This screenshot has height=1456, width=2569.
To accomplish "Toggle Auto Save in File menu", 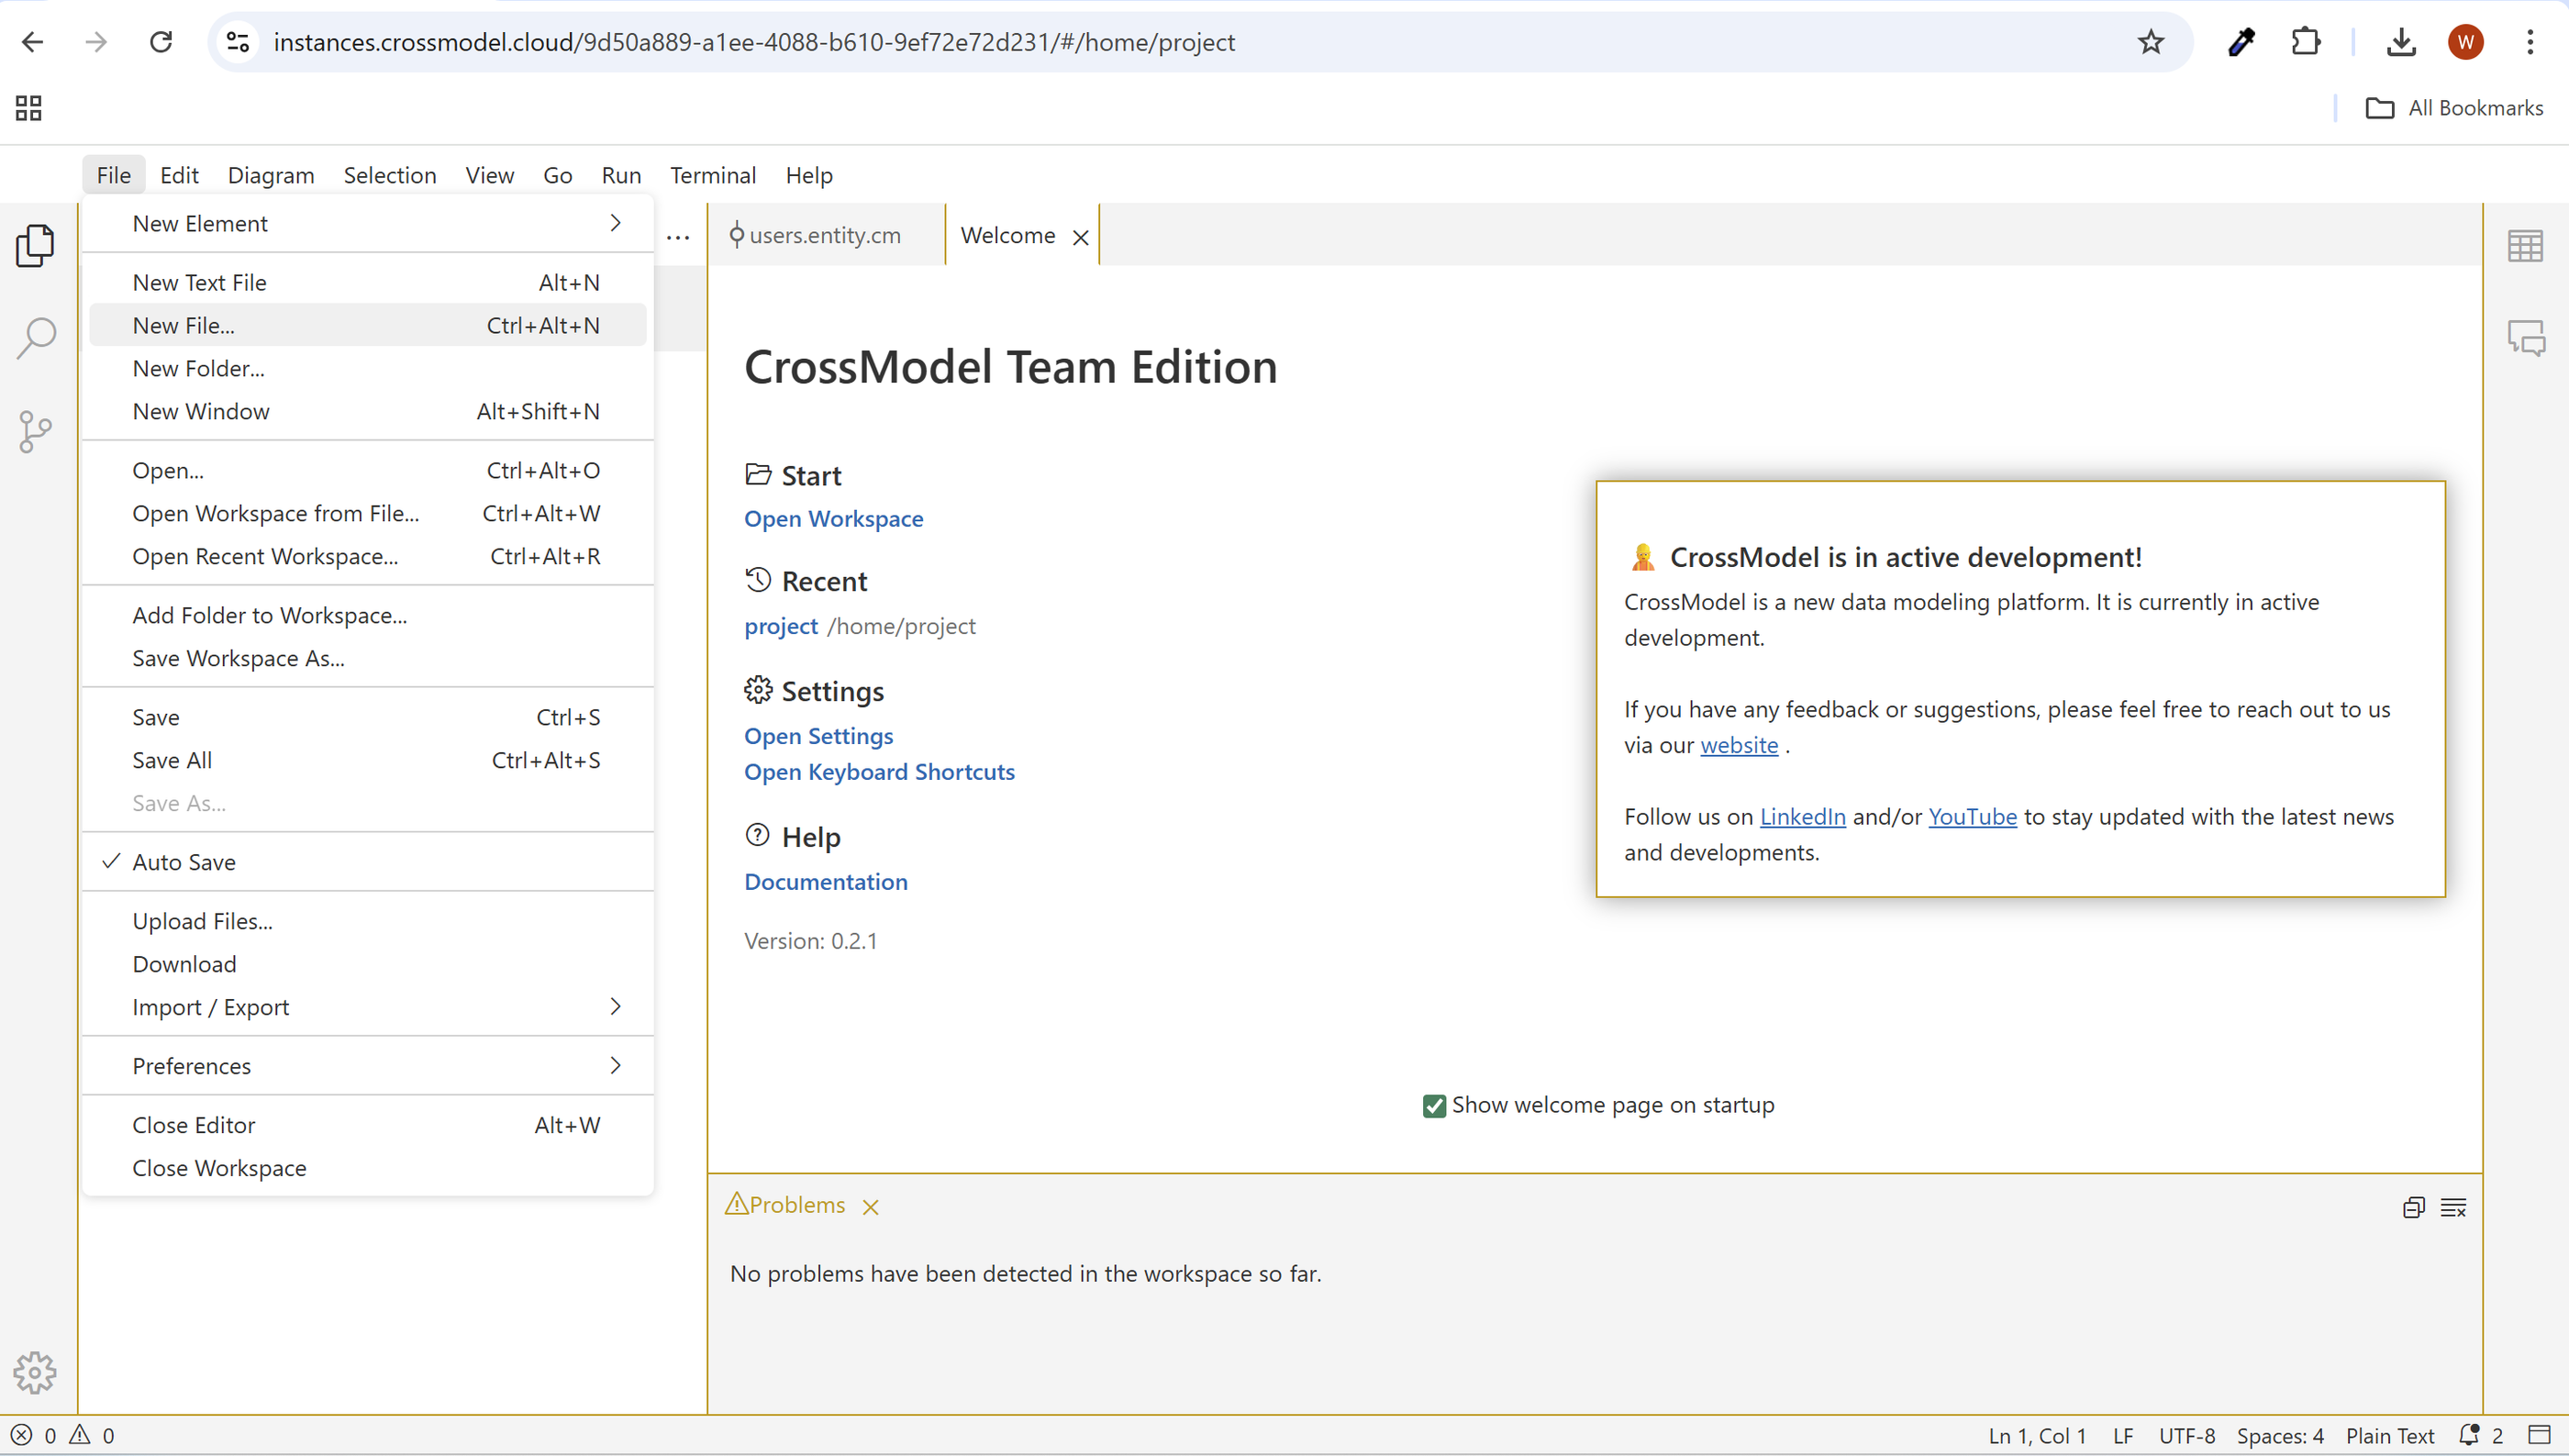I will click(x=184, y=862).
